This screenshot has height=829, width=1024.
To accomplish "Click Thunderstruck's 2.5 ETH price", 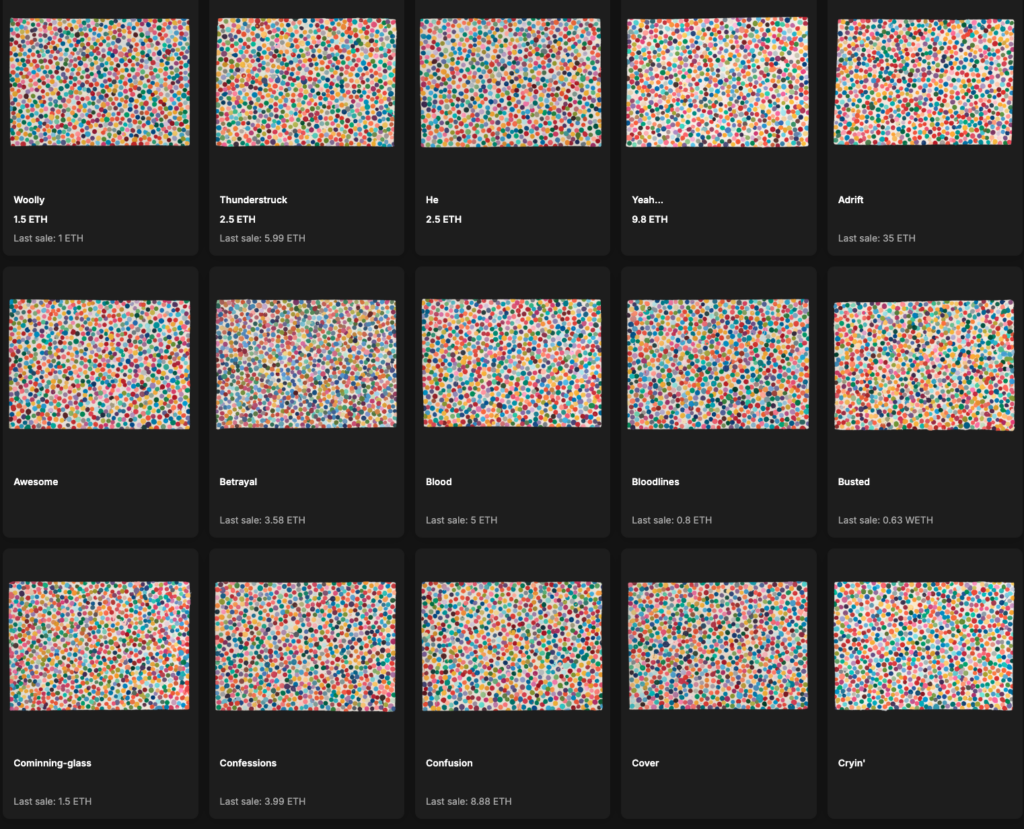I will pyautogui.click(x=237, y=219).
